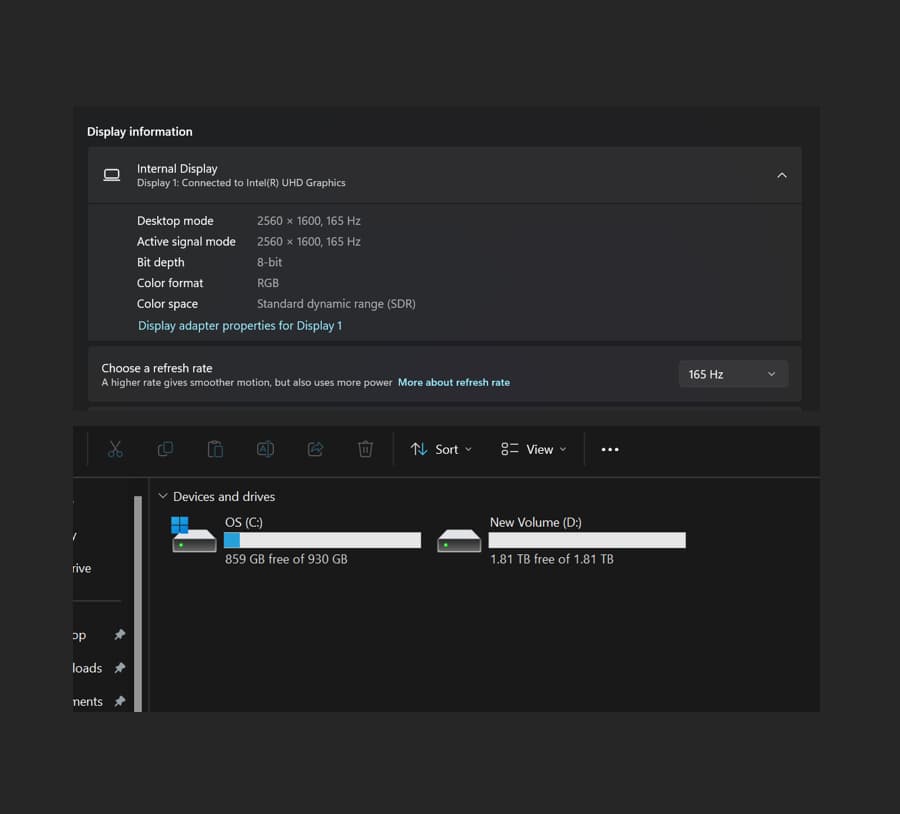Click the Share icon in toolbar
The image size is (900, 814).
click(x=315, y=449)
